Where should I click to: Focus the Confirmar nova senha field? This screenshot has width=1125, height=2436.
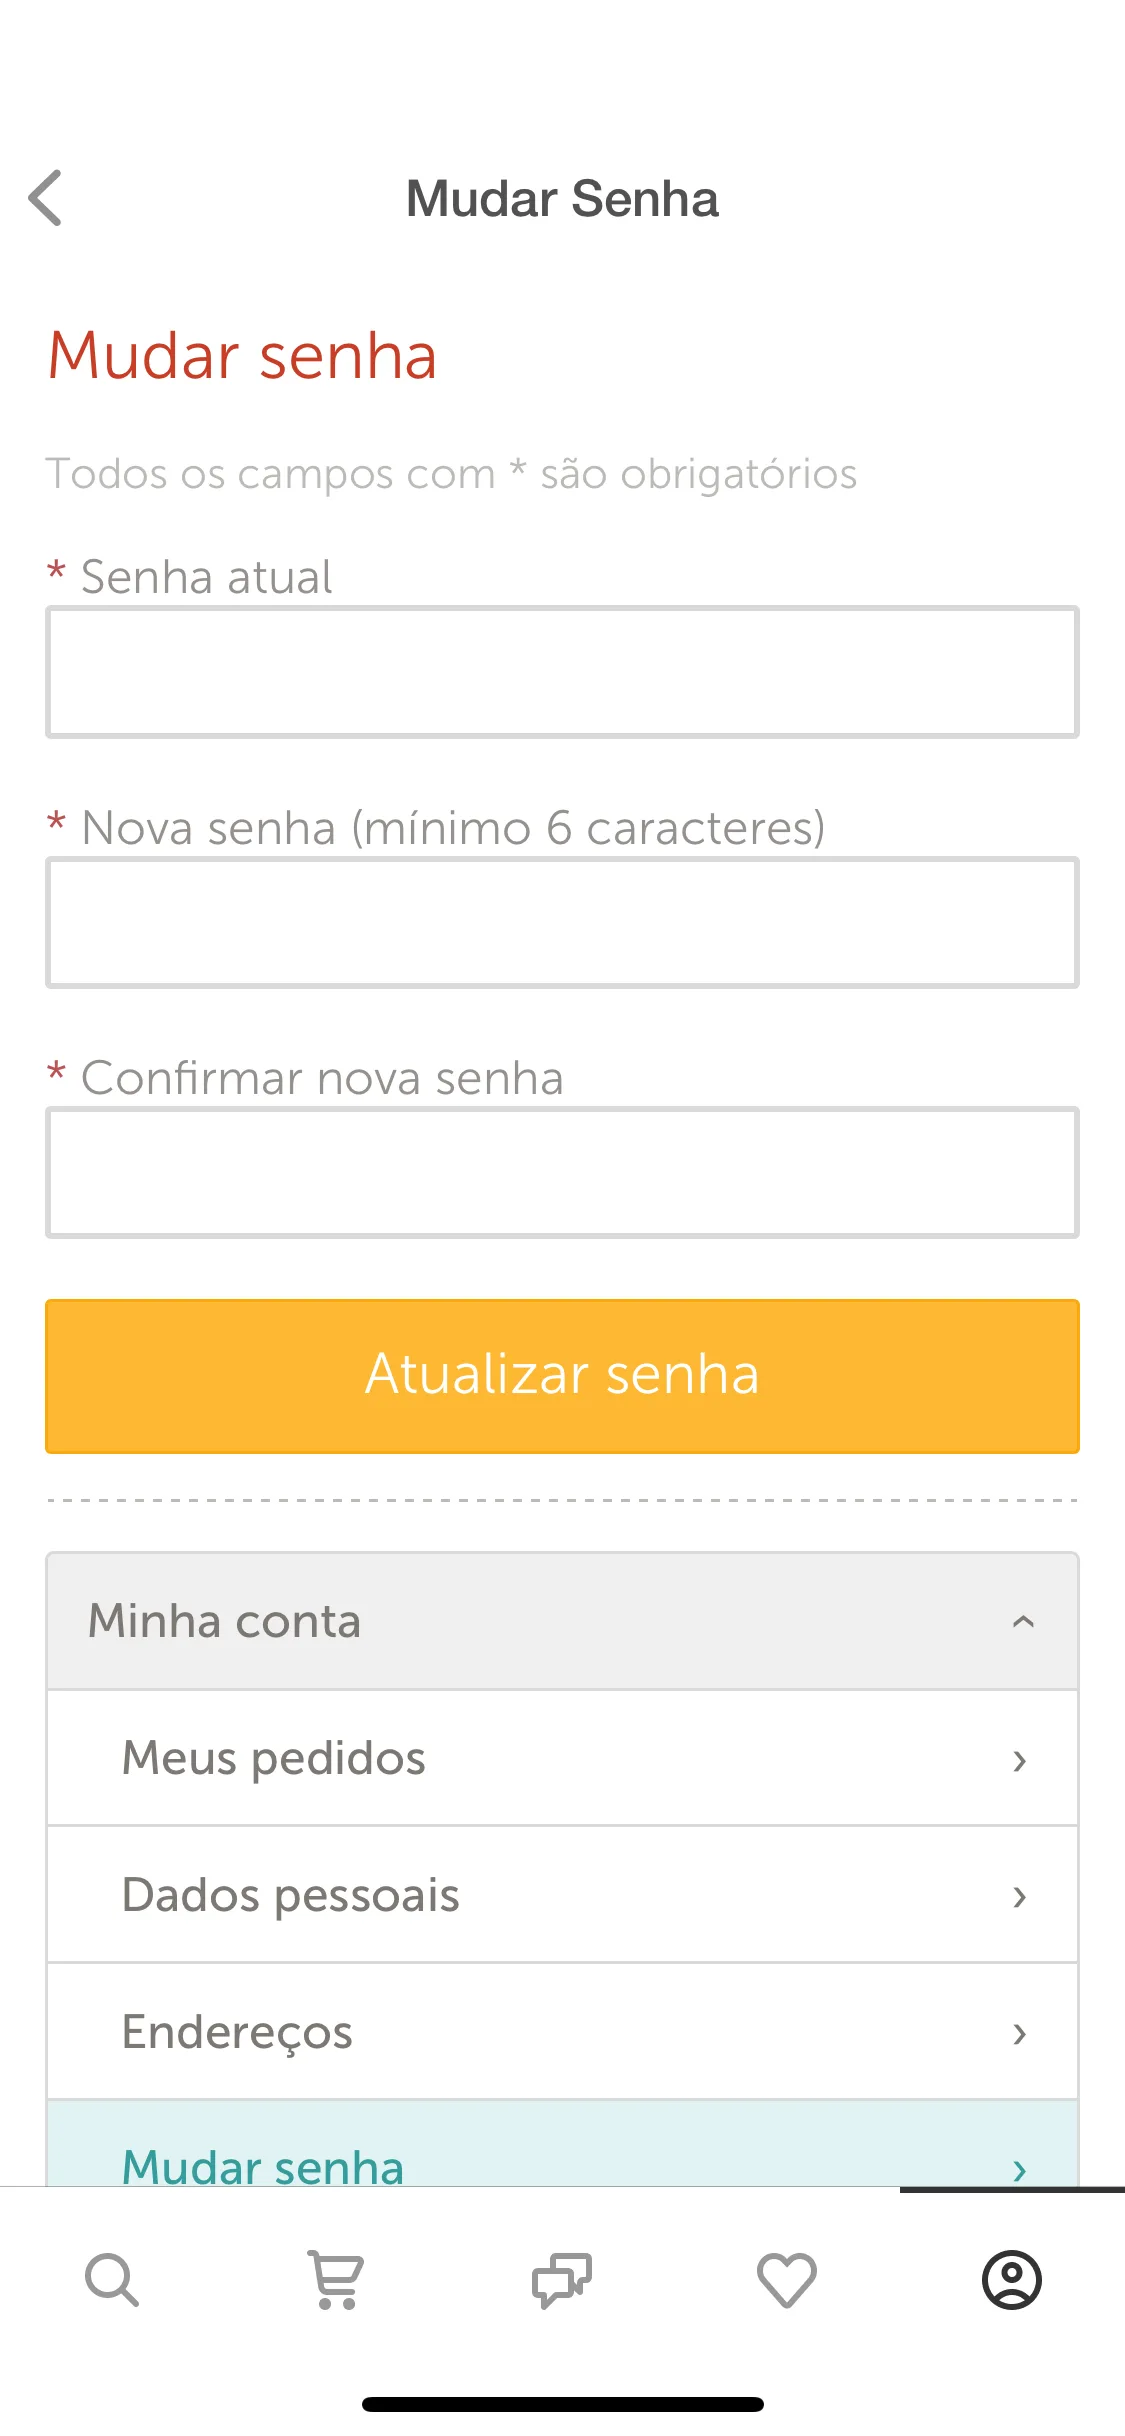point(562,1172)
